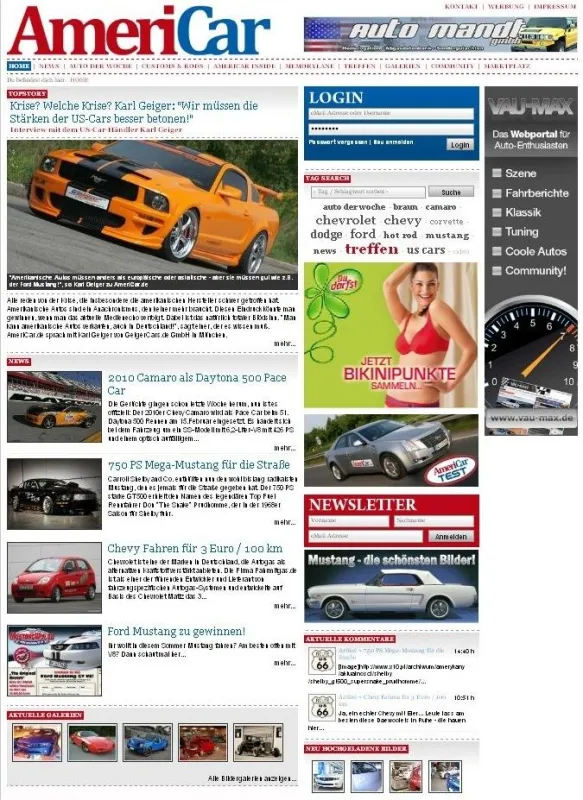The image size is (583, 800).
Task: Click mehr under the topstory text
Action: tap(285, 344)
